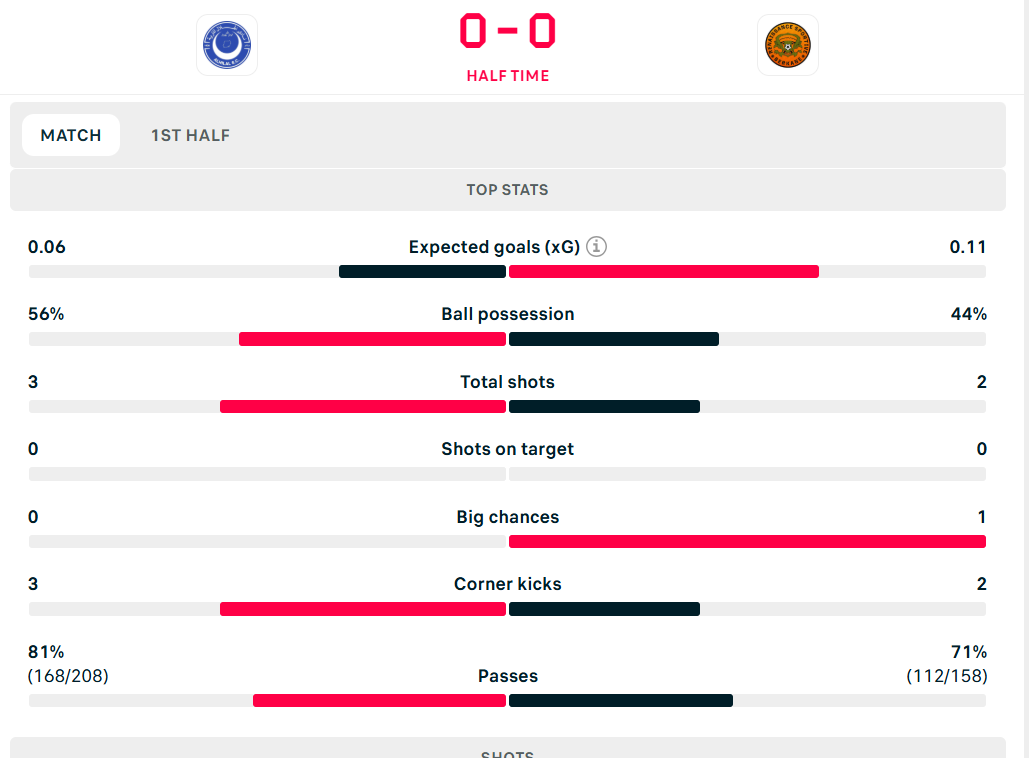The image size is (1029, 758).
Task: Click the Ball possession stat label
Action: [507, 314]
